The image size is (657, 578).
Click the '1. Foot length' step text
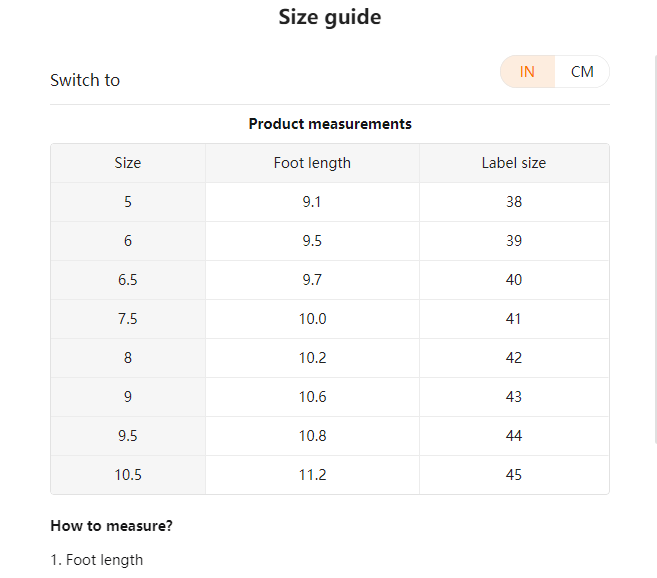(x=97, y=560)
